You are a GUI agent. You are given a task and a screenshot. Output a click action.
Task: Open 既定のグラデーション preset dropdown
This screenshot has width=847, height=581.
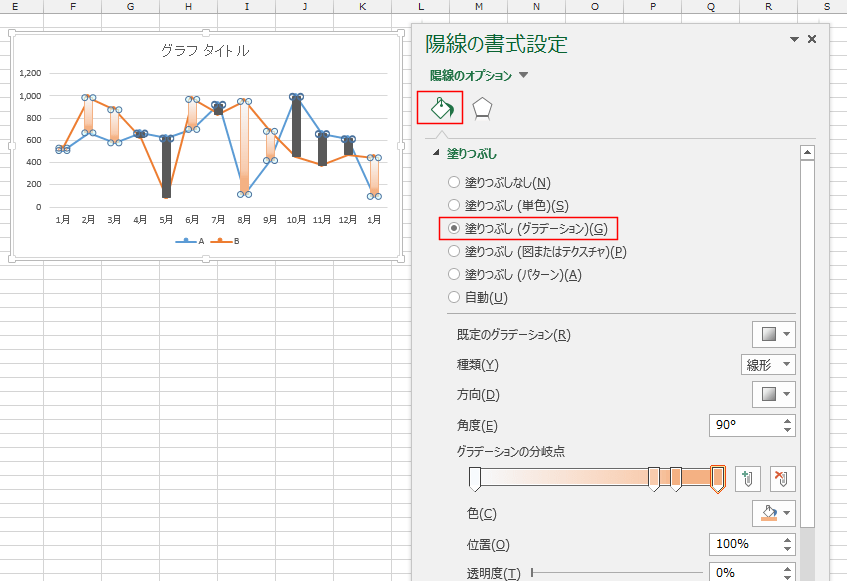(x=774, y=334)
